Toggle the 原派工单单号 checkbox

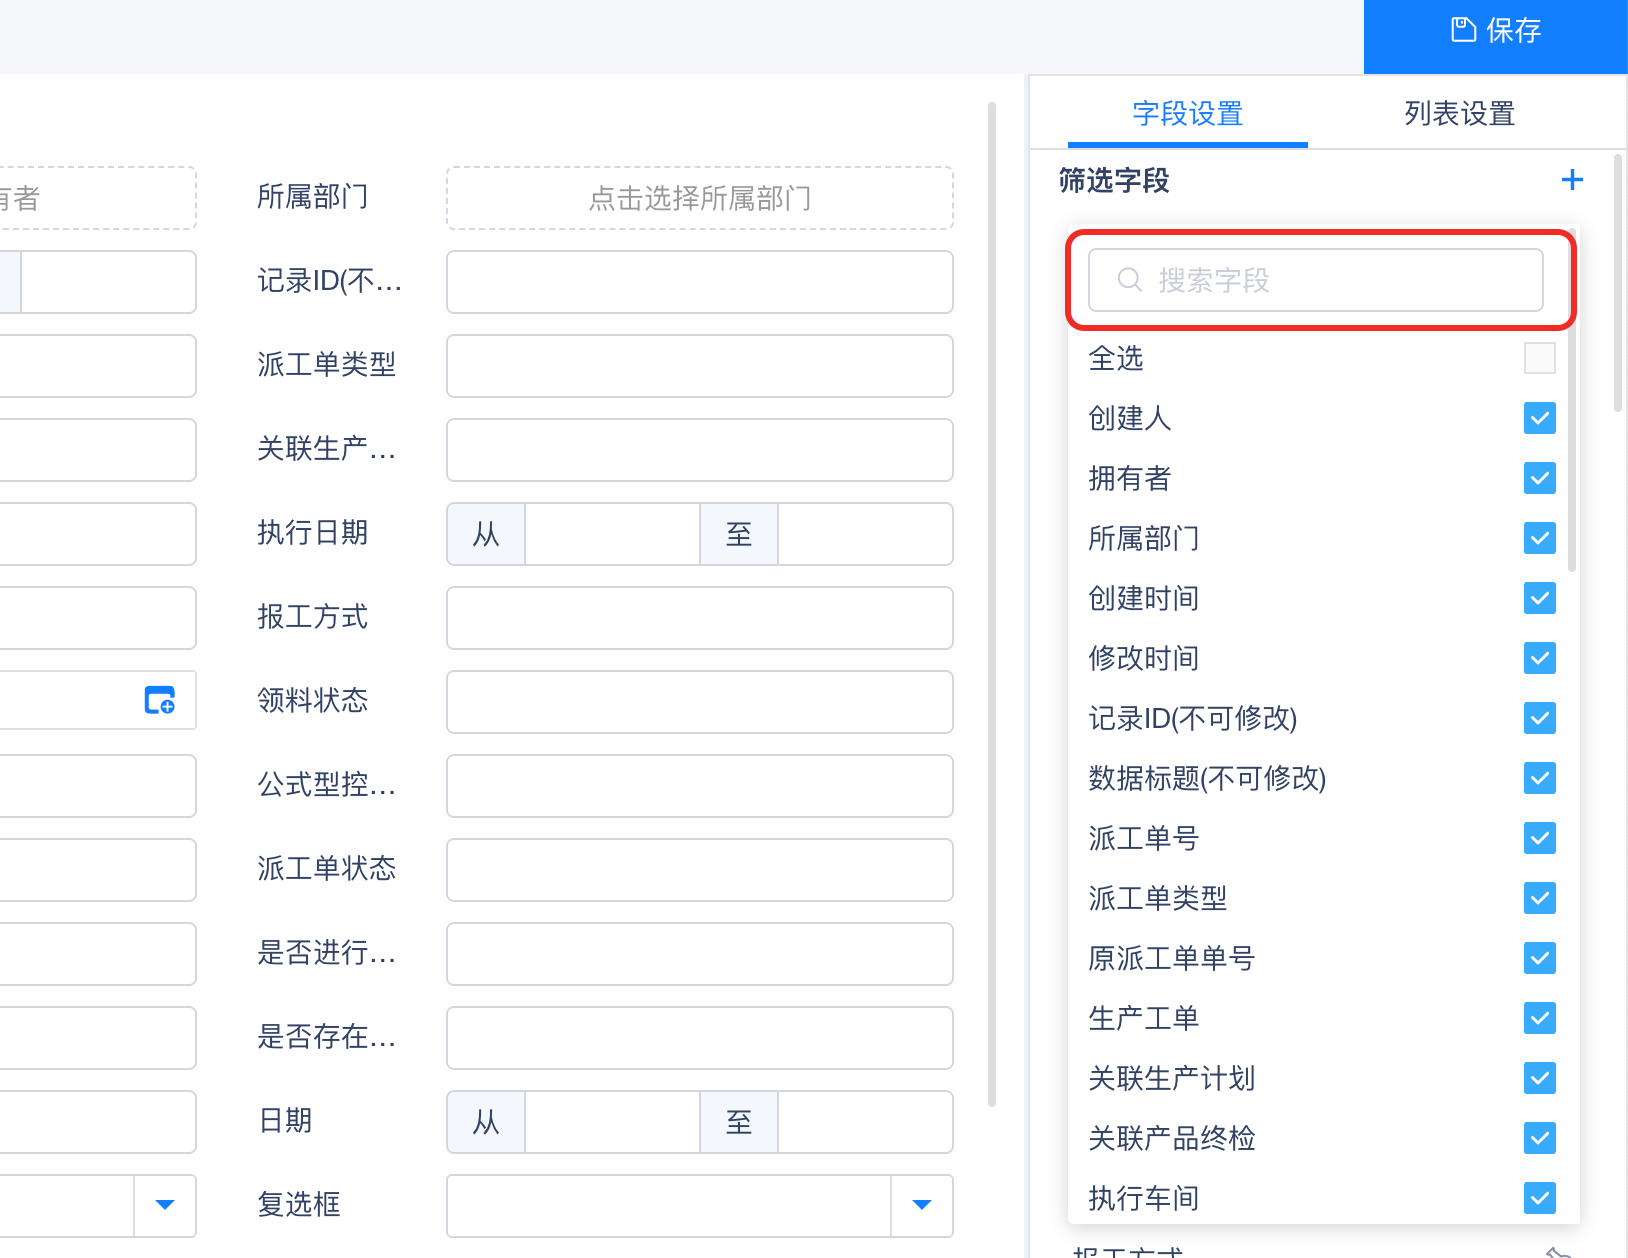click(1540, 958)
